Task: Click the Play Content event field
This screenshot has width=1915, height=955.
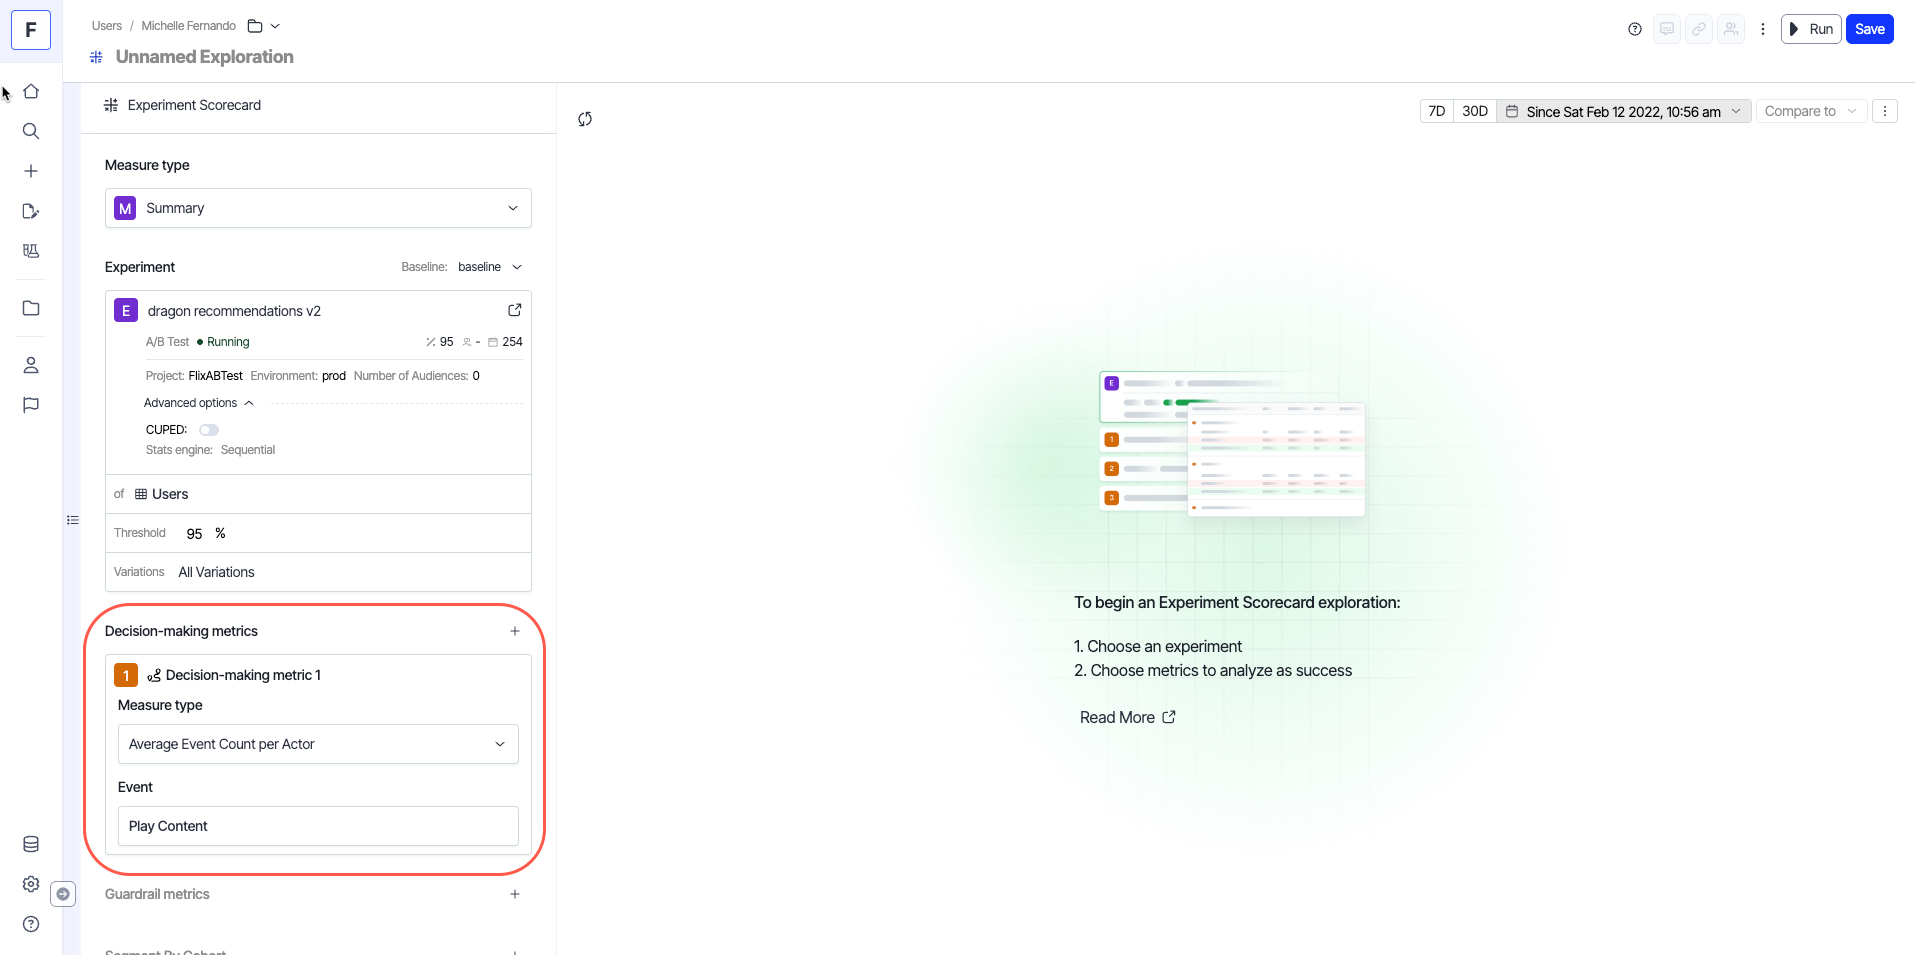Action: point(318,826)
